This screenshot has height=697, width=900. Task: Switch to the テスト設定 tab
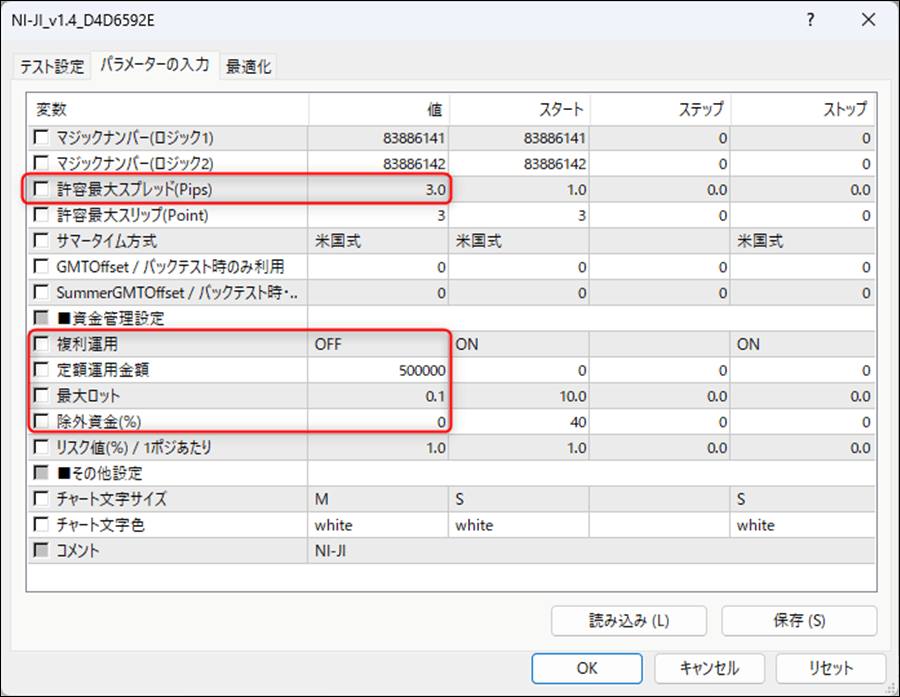pyautogui.click(x=52, y=66)
